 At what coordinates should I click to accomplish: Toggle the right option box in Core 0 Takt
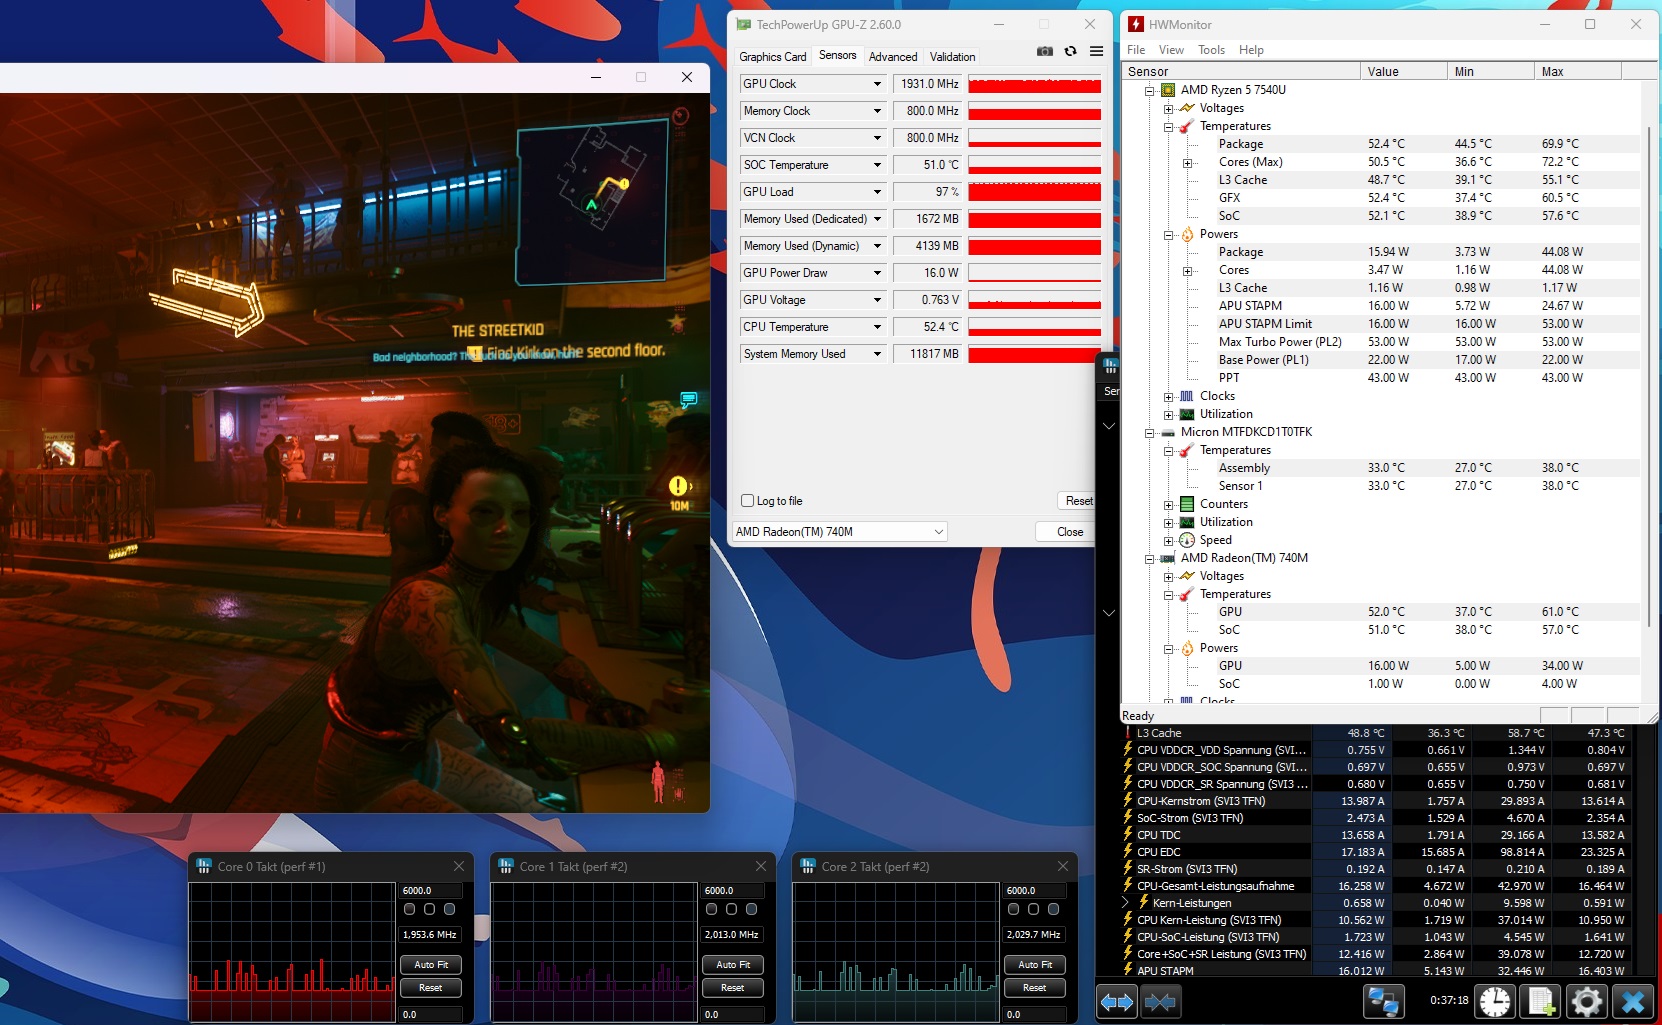449,909
